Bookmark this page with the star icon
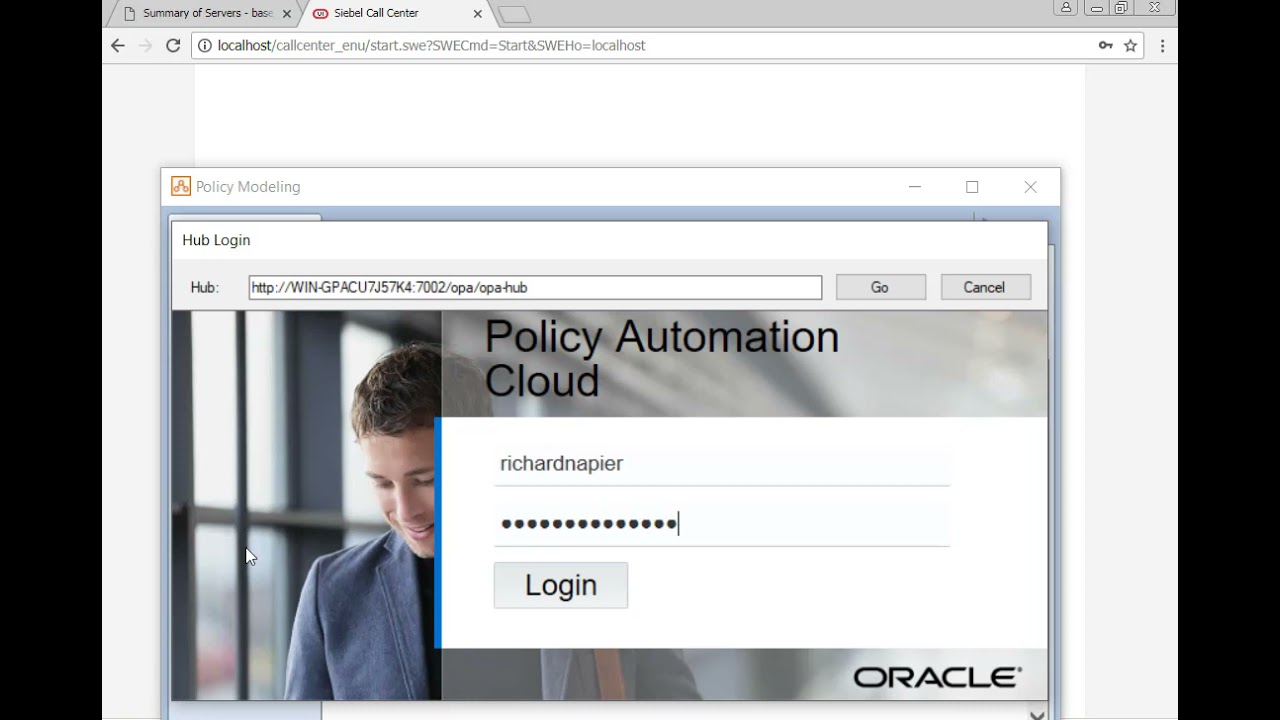 1131,45
